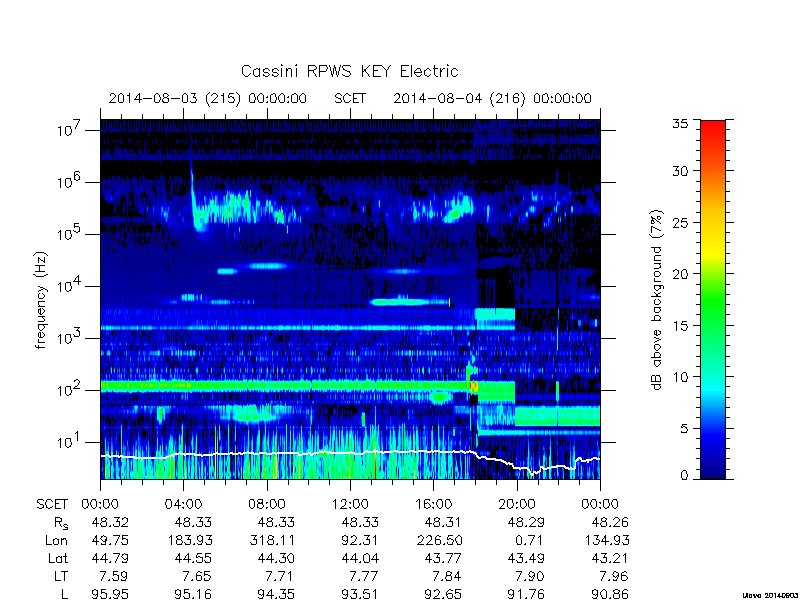This screenshot has height=600, width=800.
Task: Click the Lon value 183.93
Action: click(x=190, y=540)
